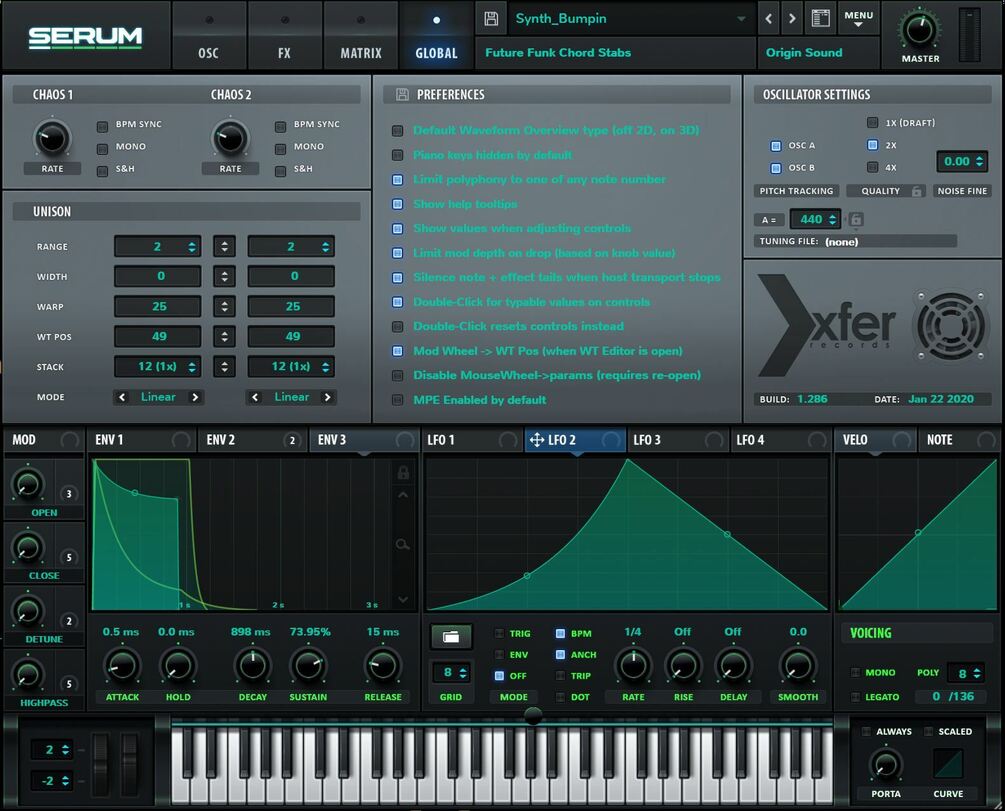Image resolution: width=1005 pixels, height=811 pixels.
Task: Switch to the FX tab
Action: (285, 35)
